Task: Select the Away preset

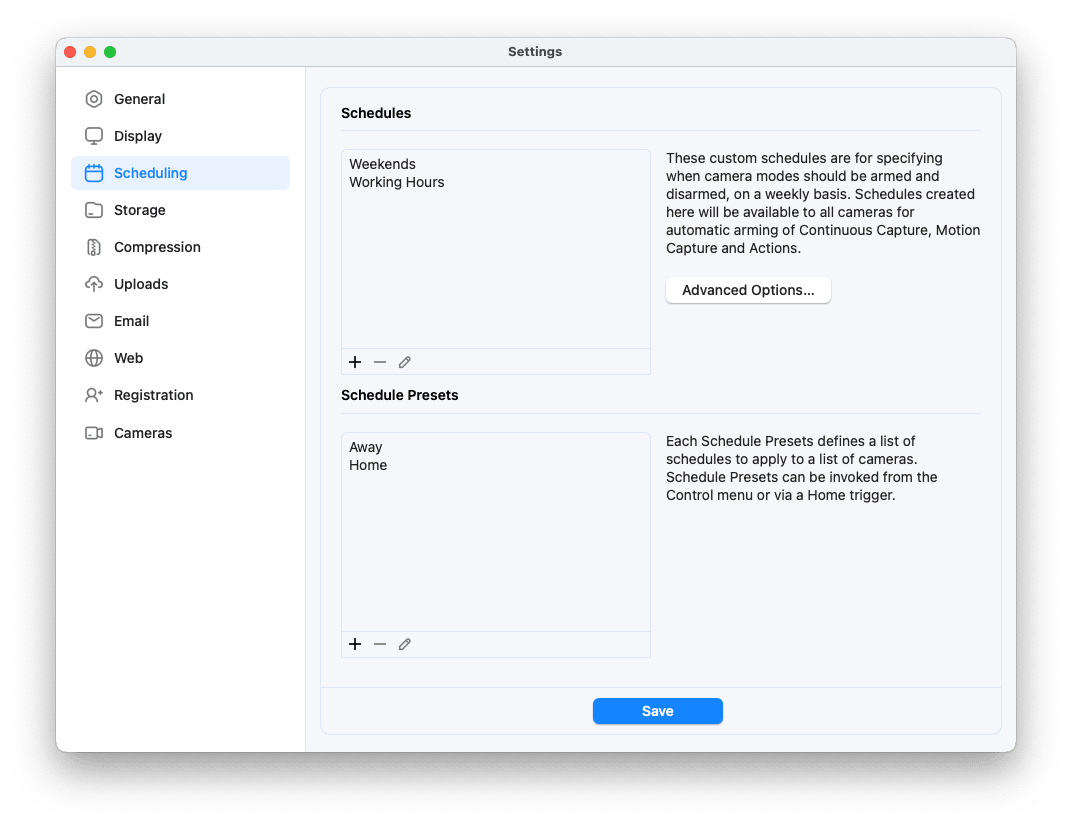Action: point(366,447)
